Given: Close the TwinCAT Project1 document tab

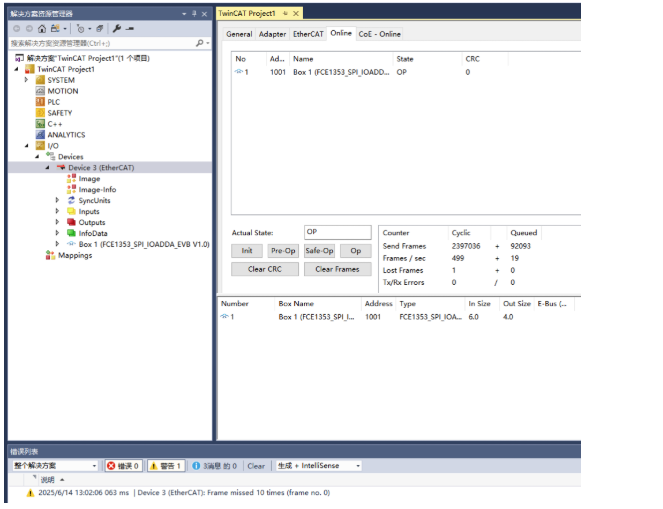Looking at the screenshot, I should 296,14.
